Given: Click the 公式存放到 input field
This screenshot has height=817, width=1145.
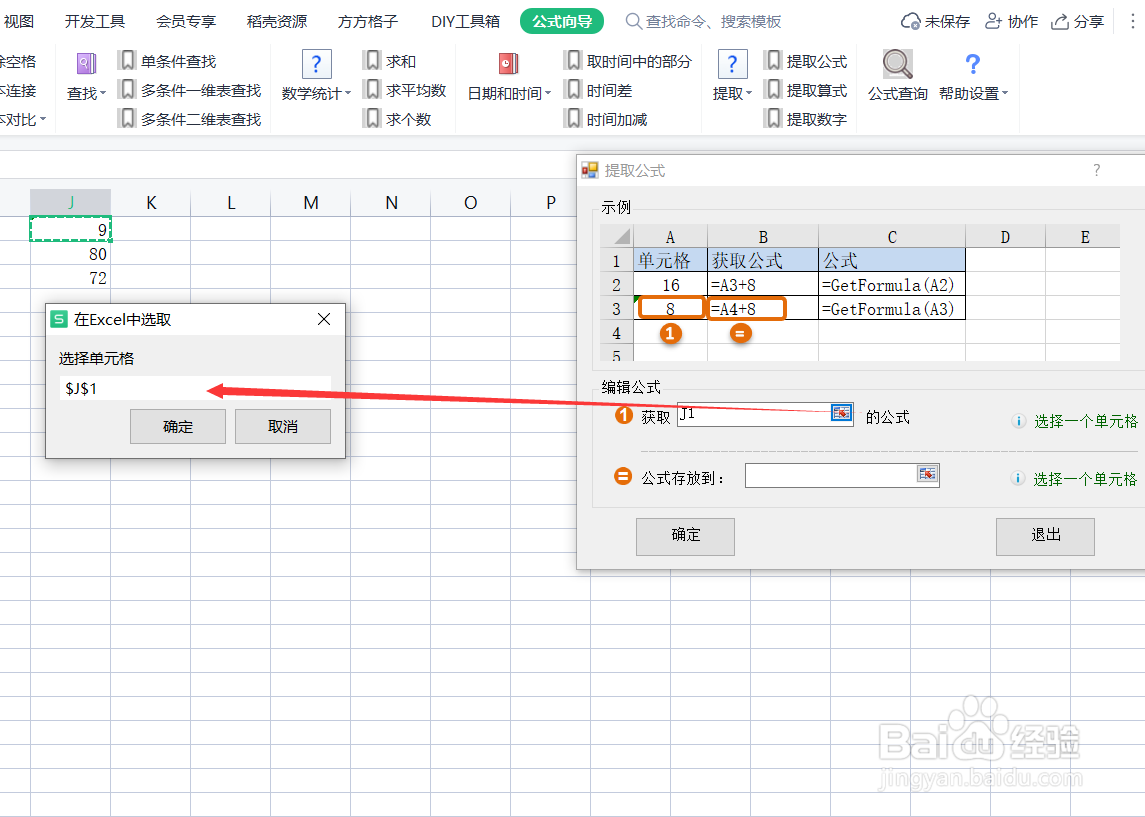Looking at the screenshot, I should [830, 475].
